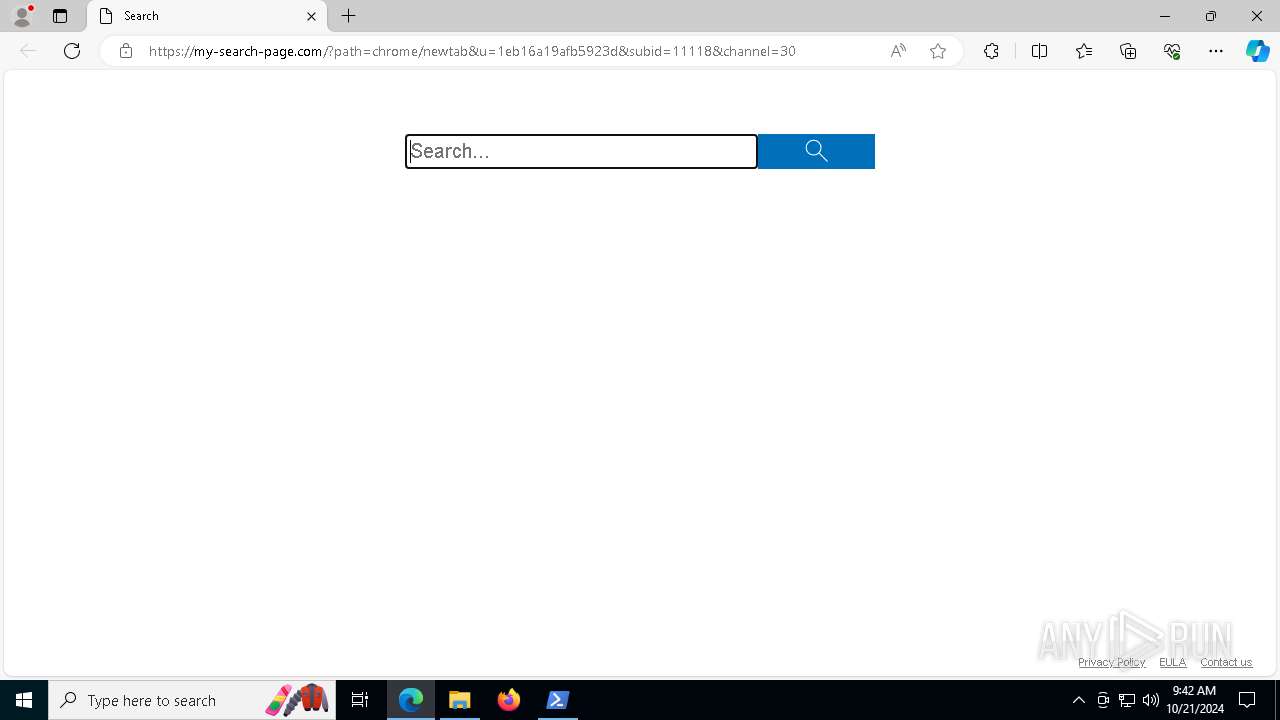Viewport: 1280px width, 720px height.
Task: Open the notification center
Action: [x=1247, y=700]
